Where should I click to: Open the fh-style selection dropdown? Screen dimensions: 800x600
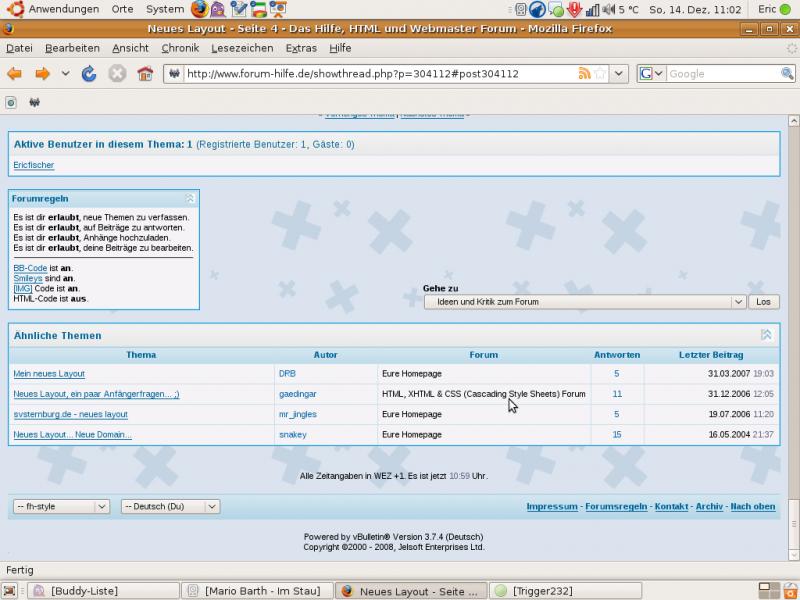pyautogui.click(x=61, y=507)
